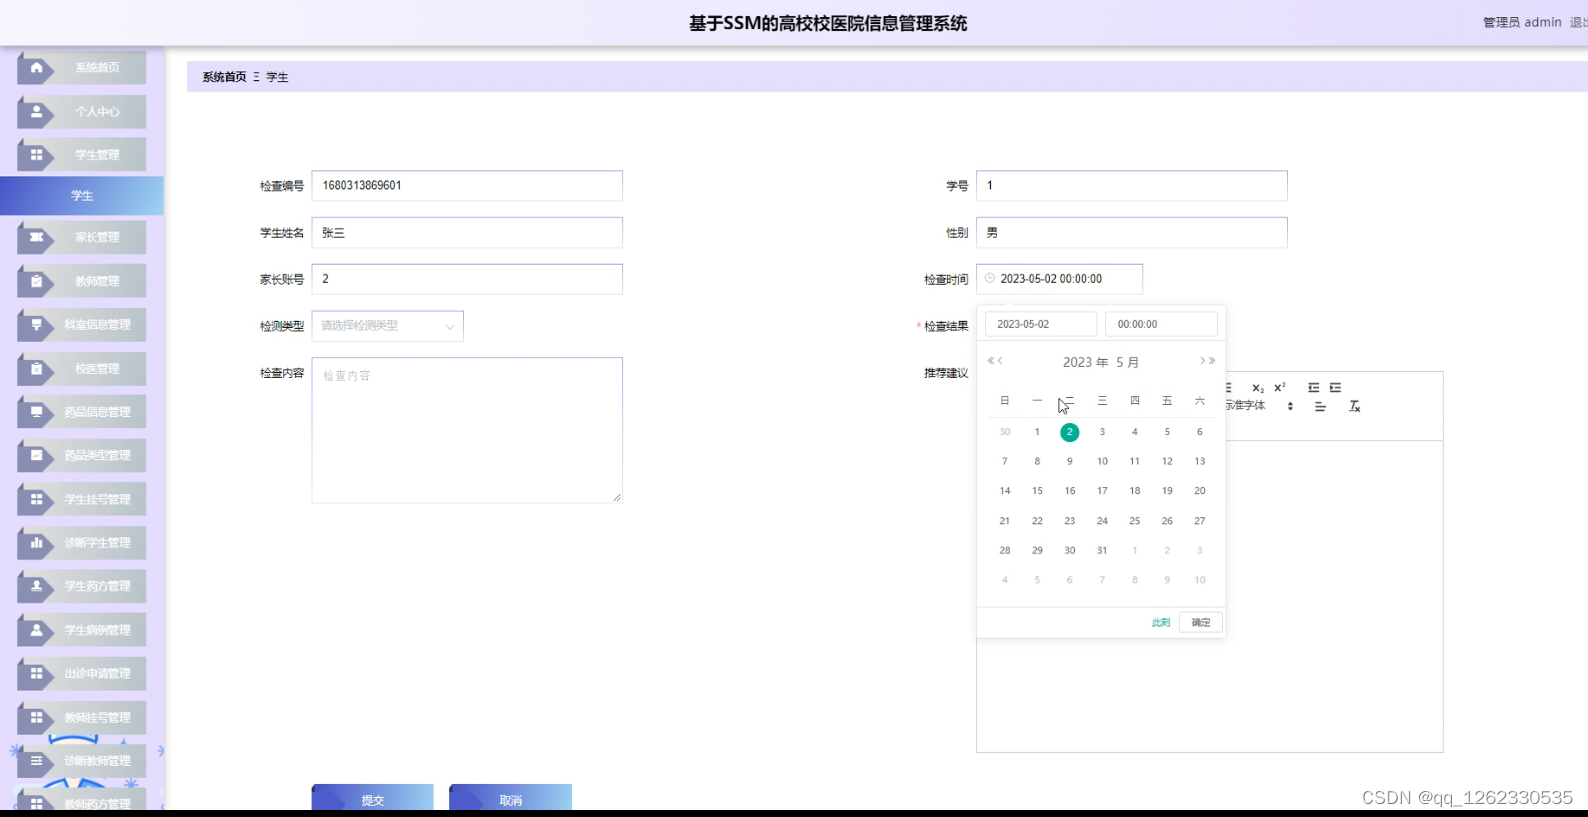1588x817 pixels.
Task: Go to next month in calendar
Action: coord(1203,361)
